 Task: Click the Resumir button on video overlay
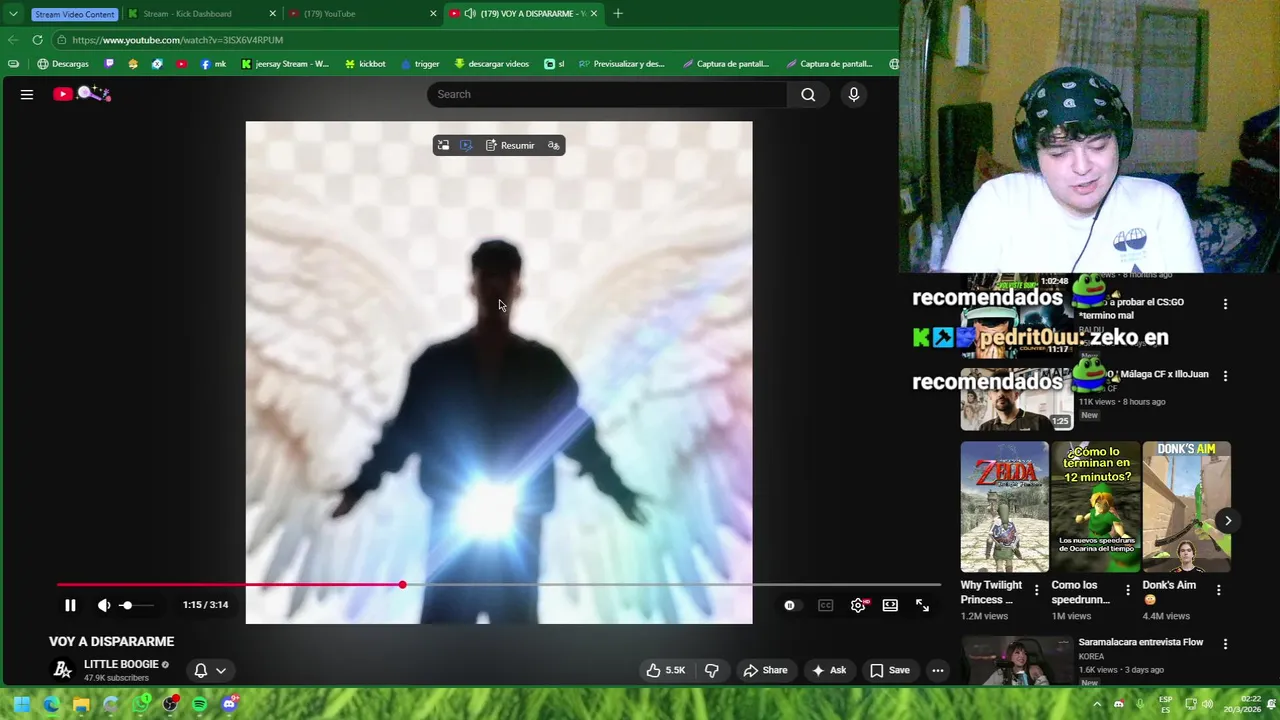tap(510, 146)
